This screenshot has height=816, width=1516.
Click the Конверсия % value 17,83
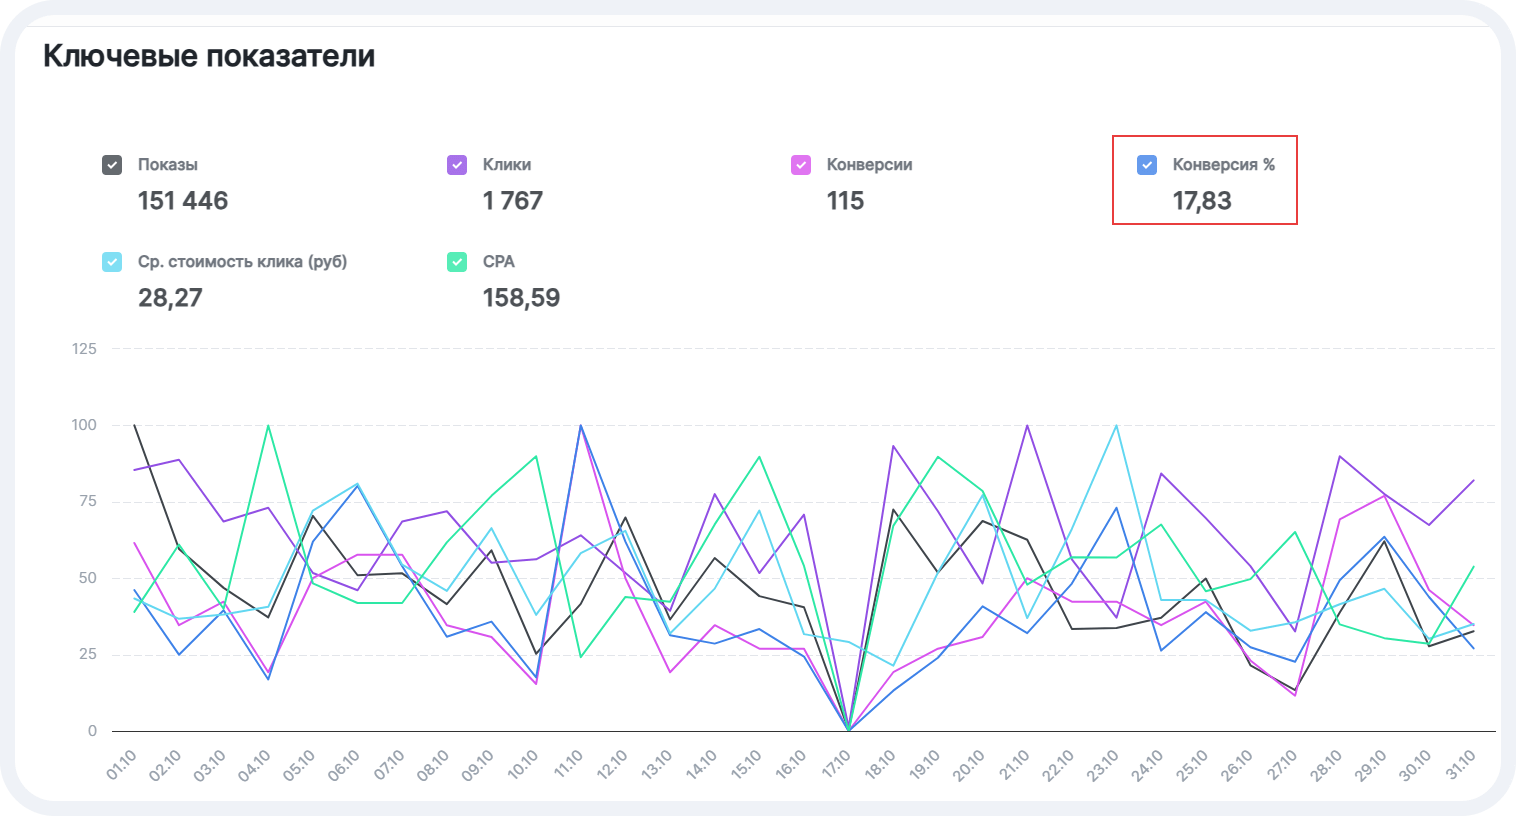[1202, 201]
